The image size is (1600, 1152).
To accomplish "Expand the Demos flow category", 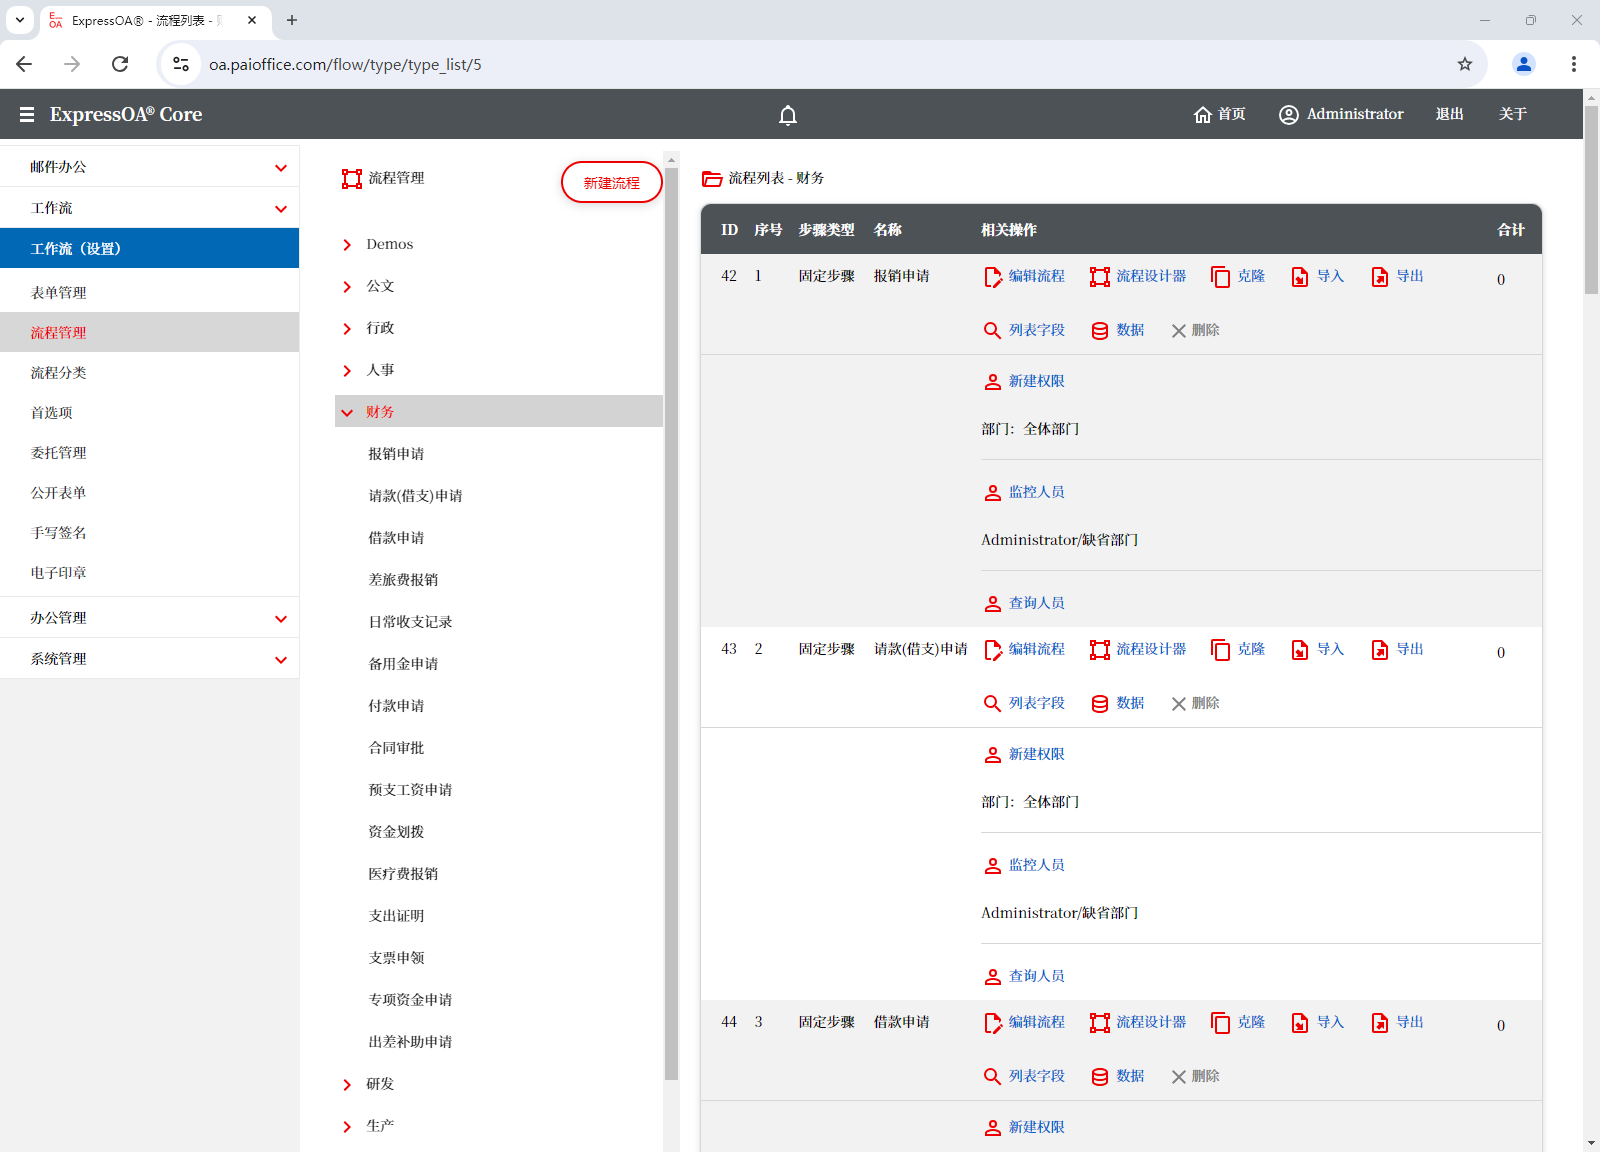I will 347,245.
